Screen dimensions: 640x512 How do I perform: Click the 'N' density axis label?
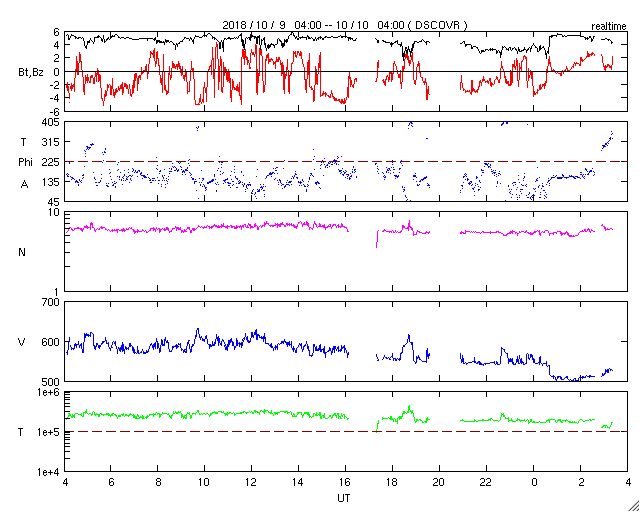coord(22,252)
